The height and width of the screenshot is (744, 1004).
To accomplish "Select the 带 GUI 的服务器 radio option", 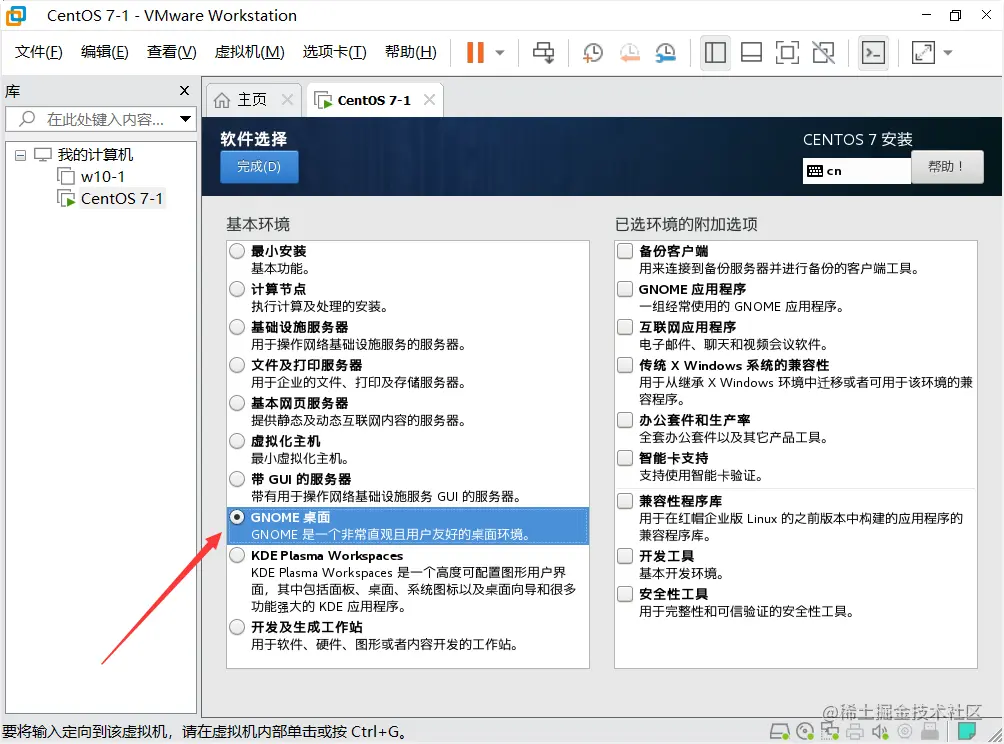I will (x=237, y=479).
